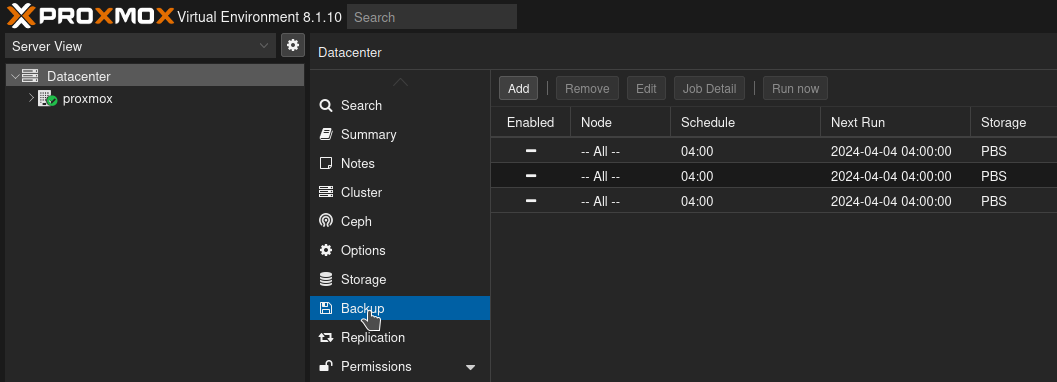Click 'Virtual Environment 8.1.10' version text
The image size is (1057, 382).
pos(260,17)
